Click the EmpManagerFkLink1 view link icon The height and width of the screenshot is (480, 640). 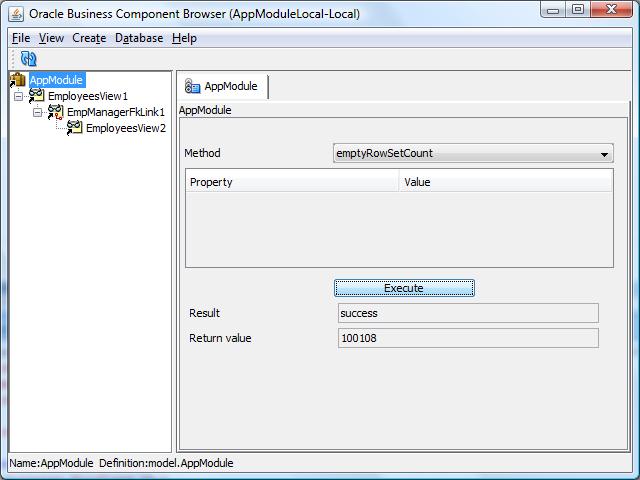coord(56,112)
